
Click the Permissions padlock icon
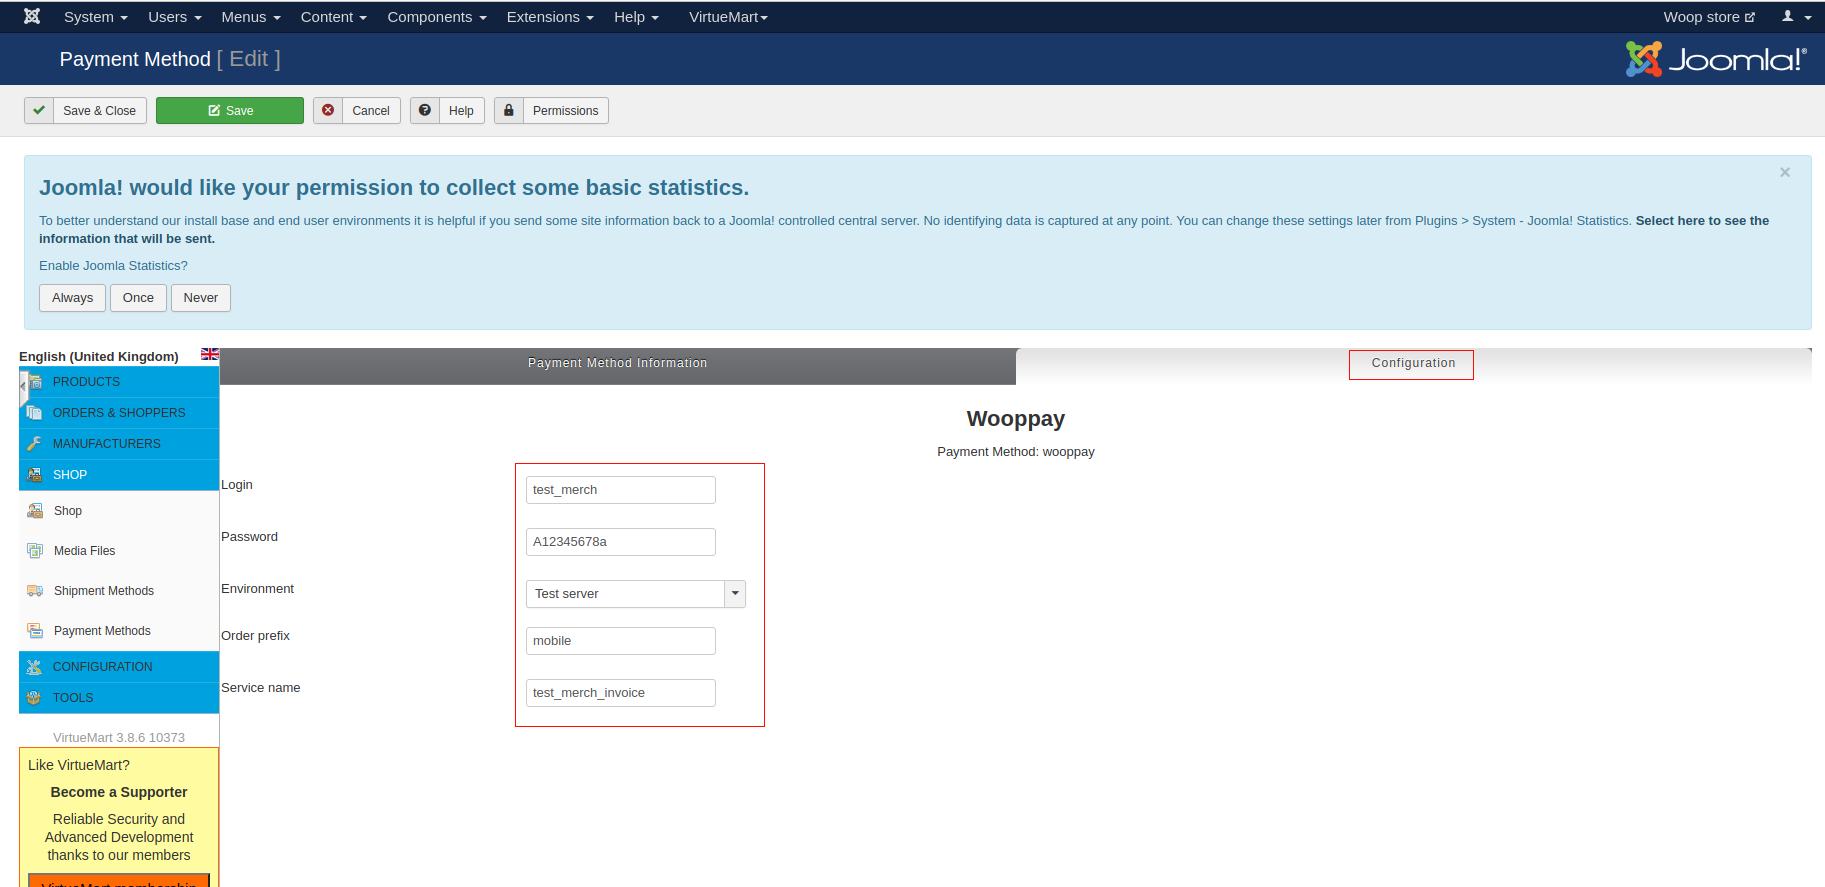click(509, 110)
